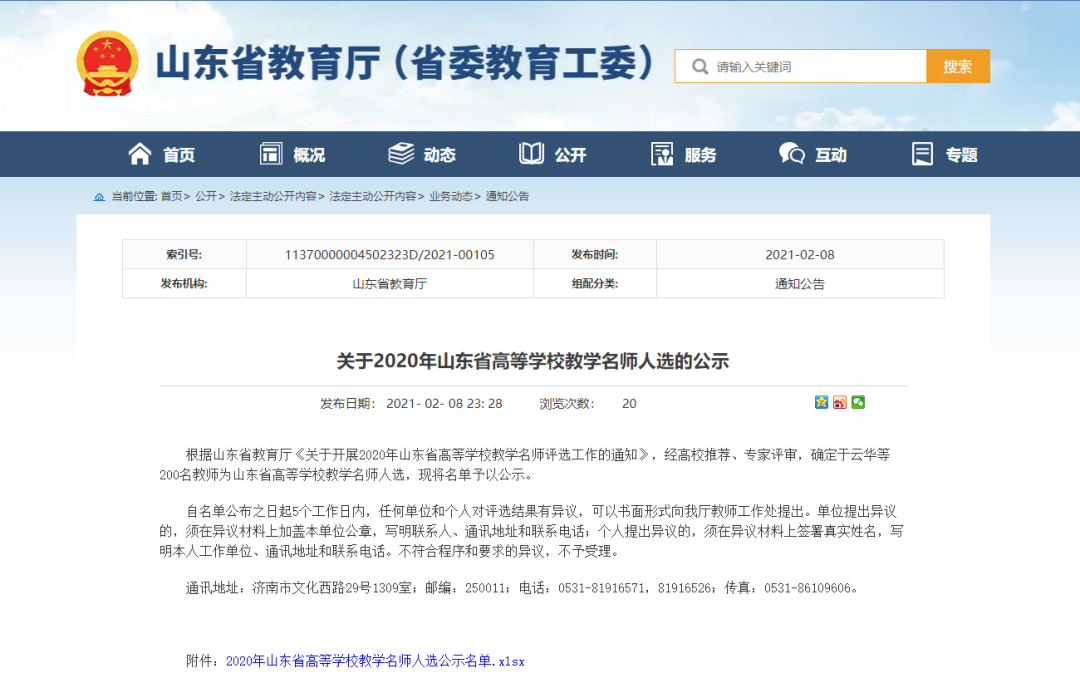Click the site title 山东省教育厅（省委教育工委）
The image size is (1080, 678).
(406, 63)
